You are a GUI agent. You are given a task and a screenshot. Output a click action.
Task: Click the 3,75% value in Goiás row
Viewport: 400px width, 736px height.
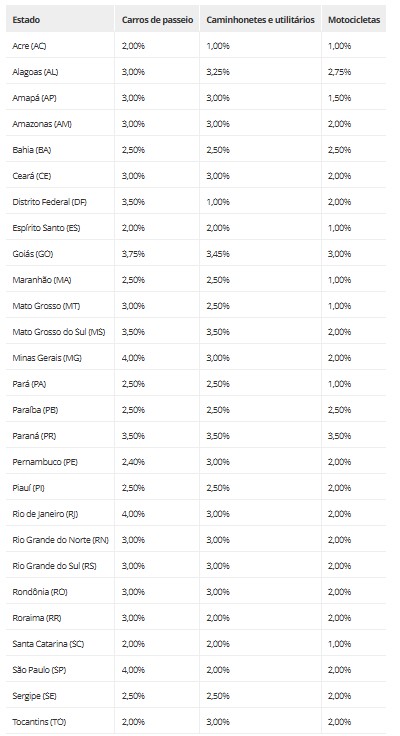(x=133, y=254)
